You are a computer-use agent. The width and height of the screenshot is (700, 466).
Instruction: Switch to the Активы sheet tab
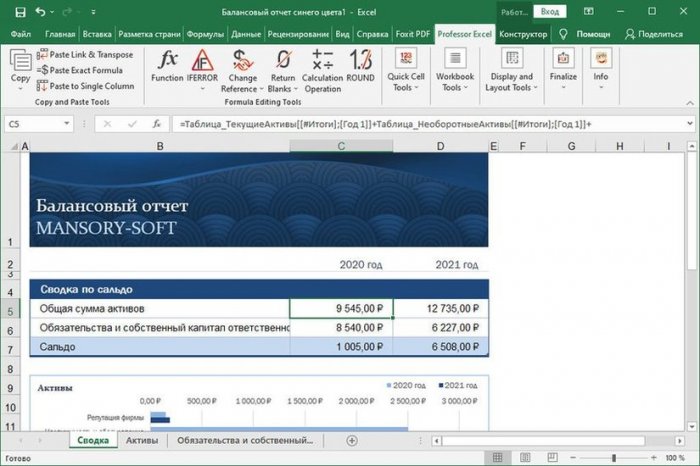coord(141,440)
